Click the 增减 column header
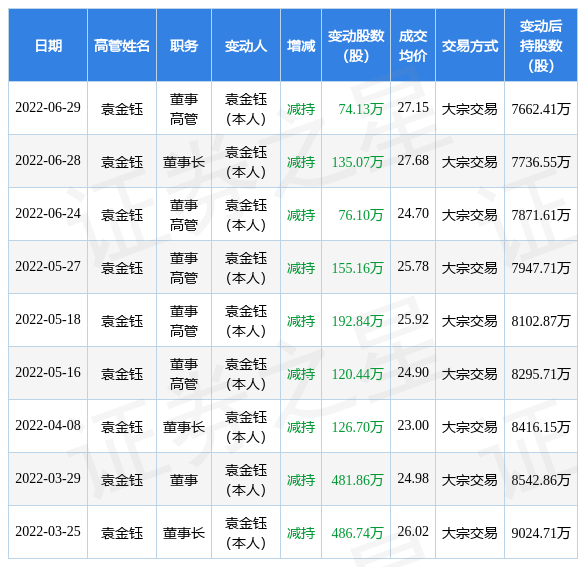This screenshot has height=567, width=578. tap(301, 46)
